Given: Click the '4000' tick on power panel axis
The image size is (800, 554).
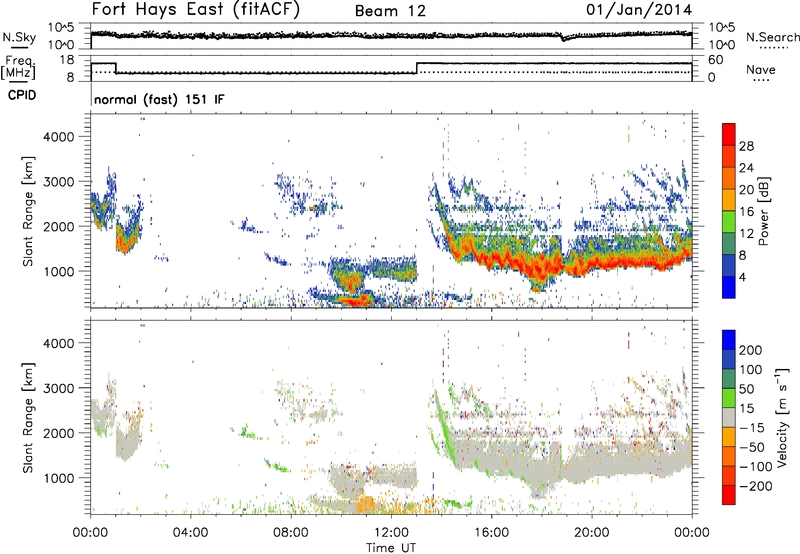Looking at the screenshot, I should tap(59, 137).
